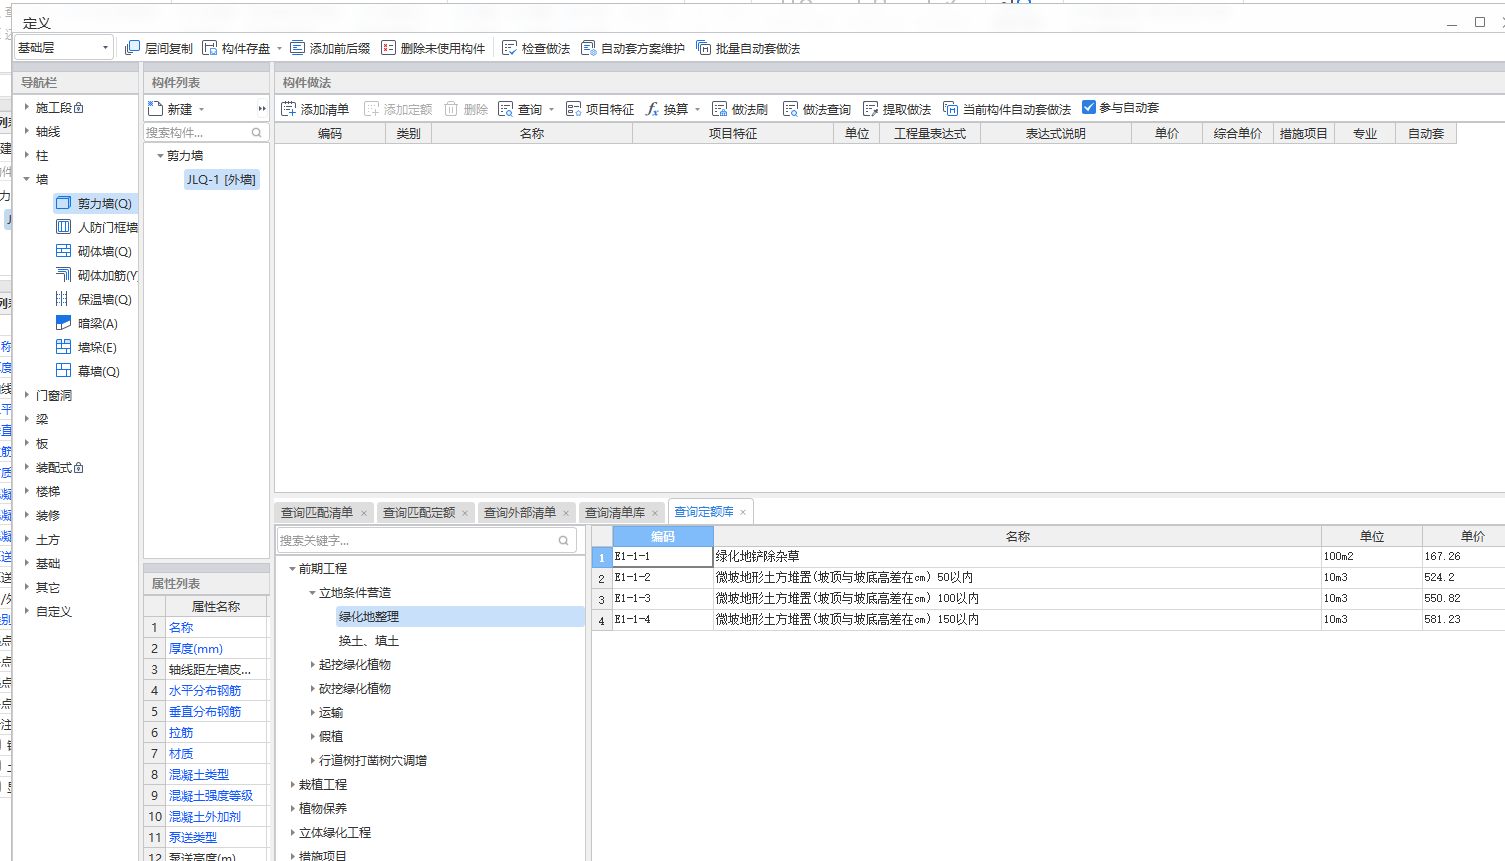Close the 查询定额库 tab
Screen dimensions: 1505x861
click(743, 512)
